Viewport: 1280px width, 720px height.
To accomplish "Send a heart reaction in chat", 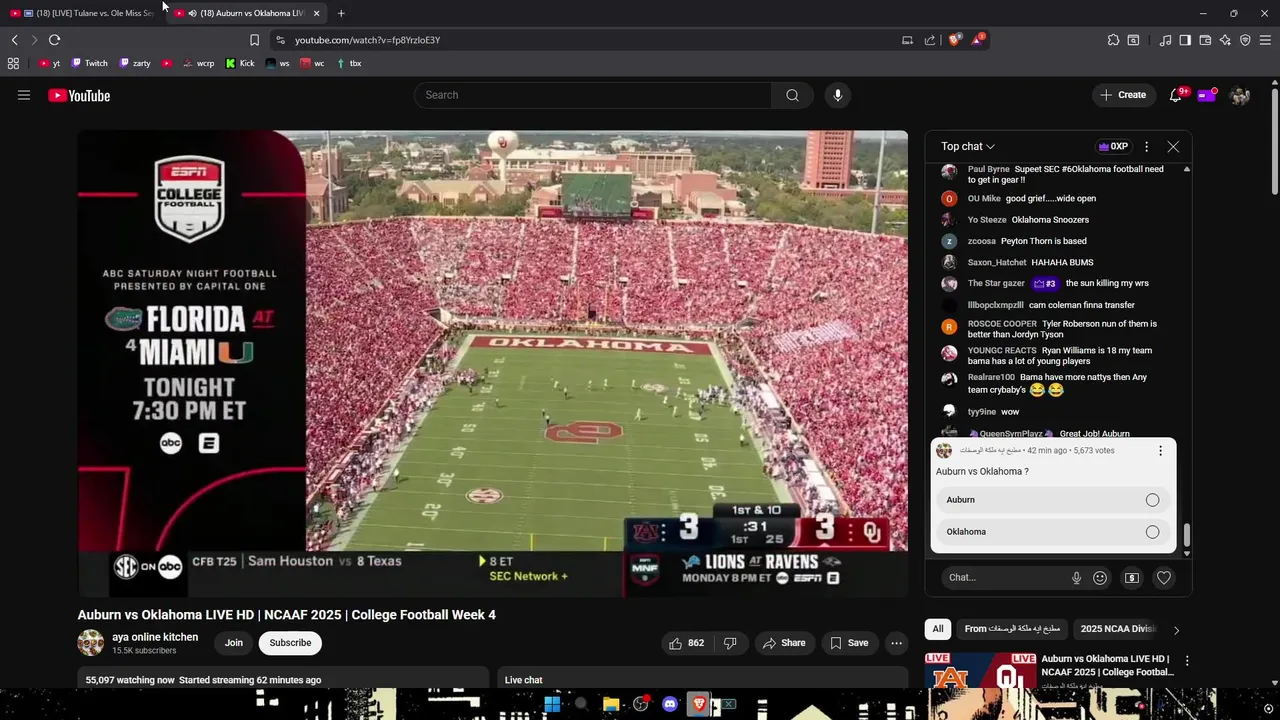I will pos(1164,577).
